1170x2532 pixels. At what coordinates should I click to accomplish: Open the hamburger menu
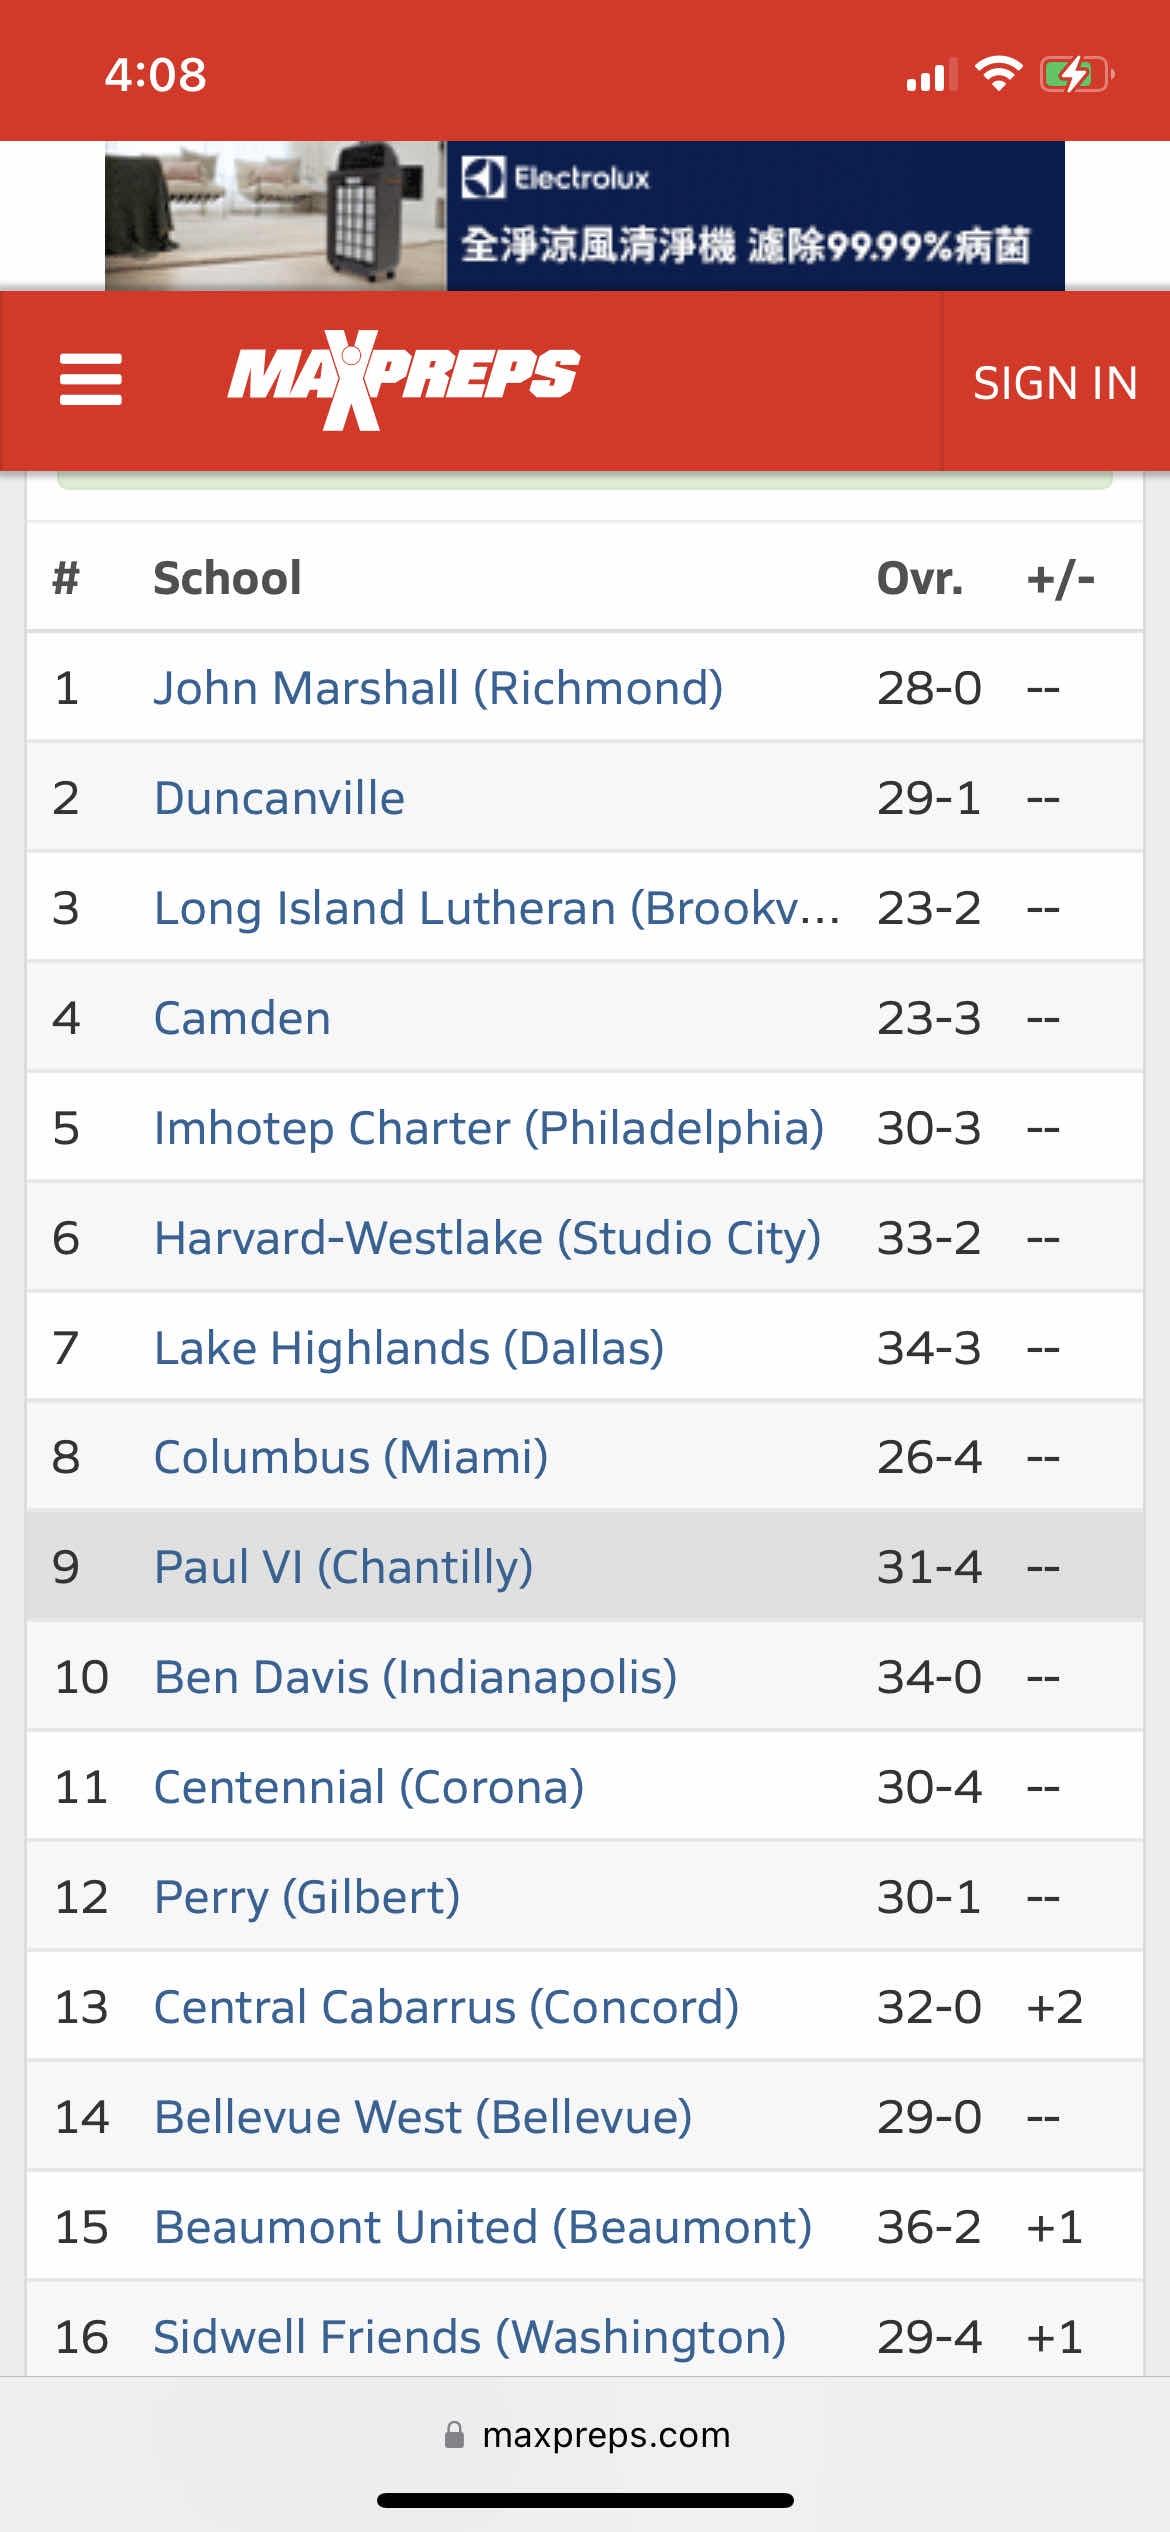pyautogui.click(x=90, y=380)
